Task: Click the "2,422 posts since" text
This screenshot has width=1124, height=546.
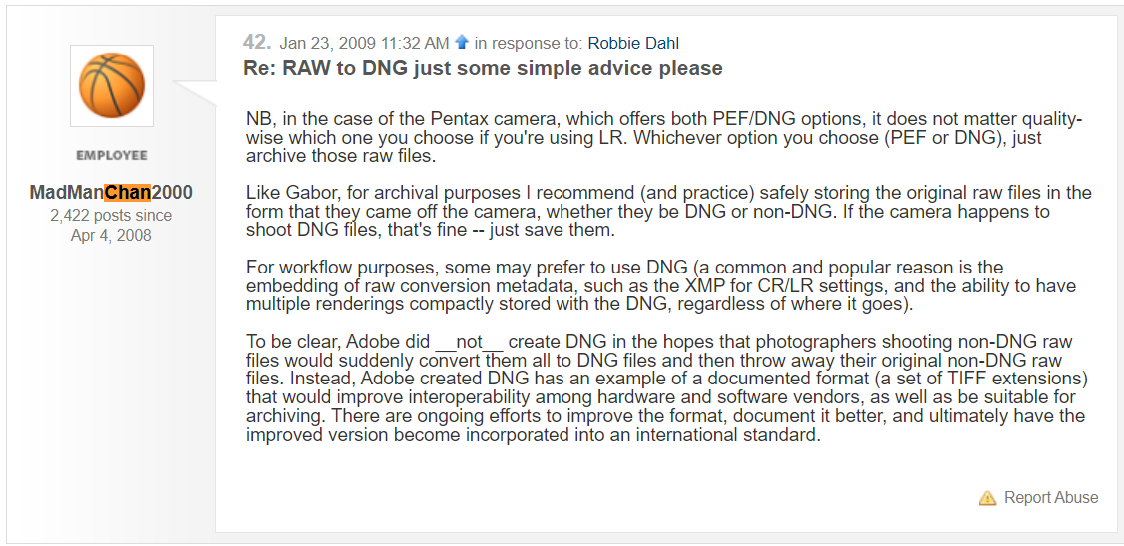Action: point(111,215)
